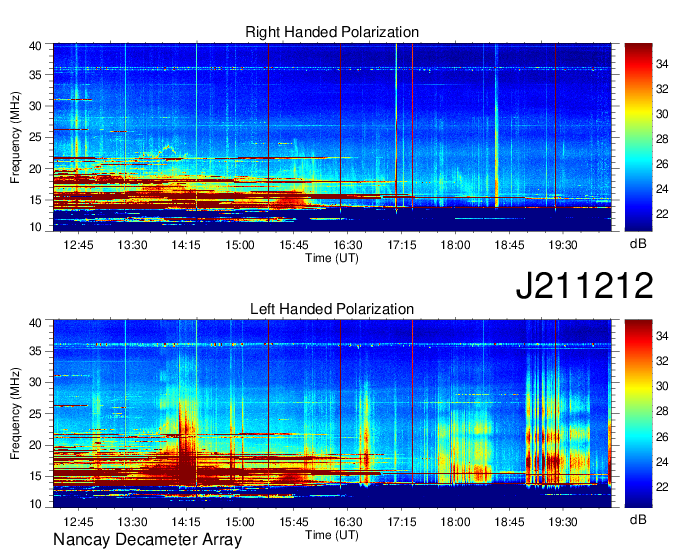Click "15:00" tick on Left Handed time axis

(x=240, y=521)
